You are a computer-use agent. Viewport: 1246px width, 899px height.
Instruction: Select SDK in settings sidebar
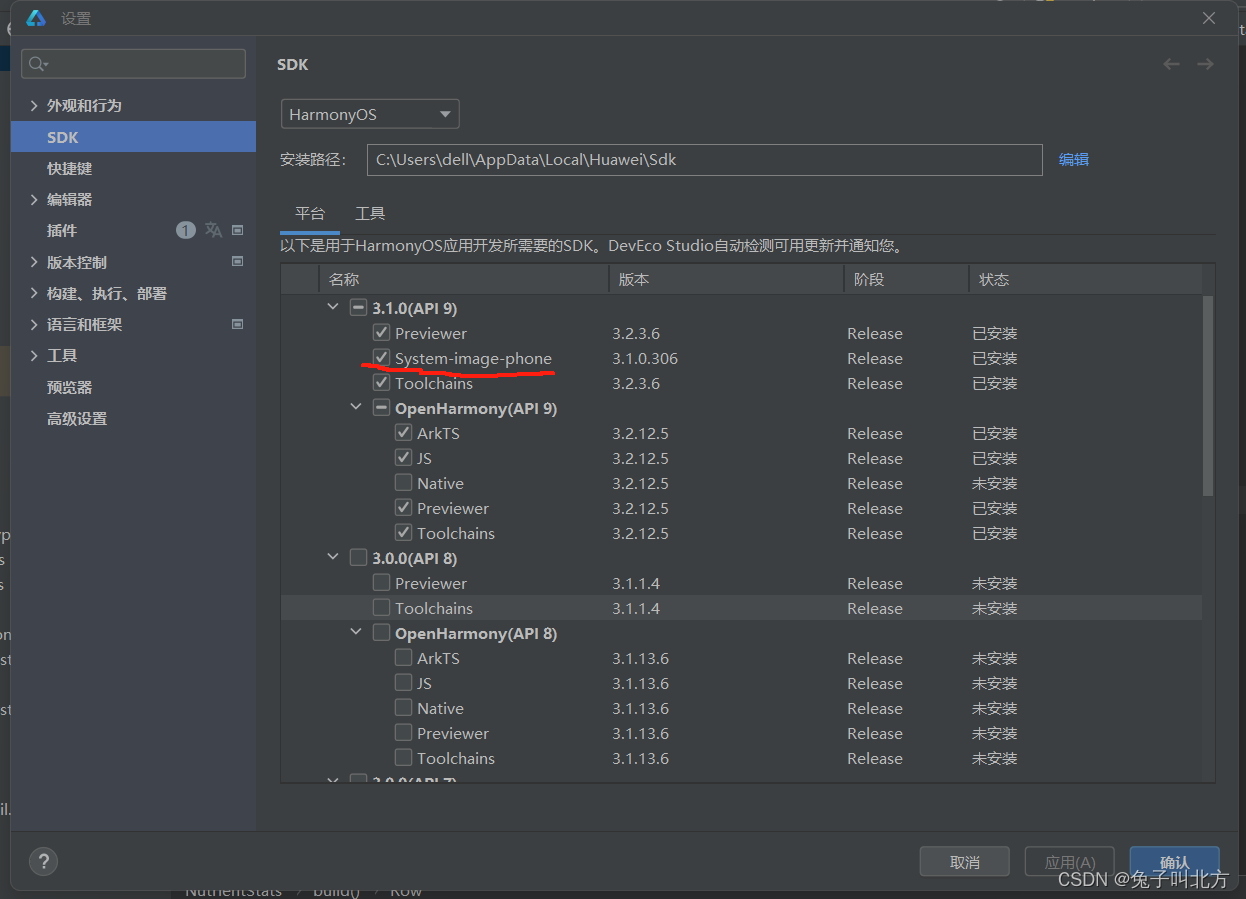pyautogui.click(x=133, y=137)
